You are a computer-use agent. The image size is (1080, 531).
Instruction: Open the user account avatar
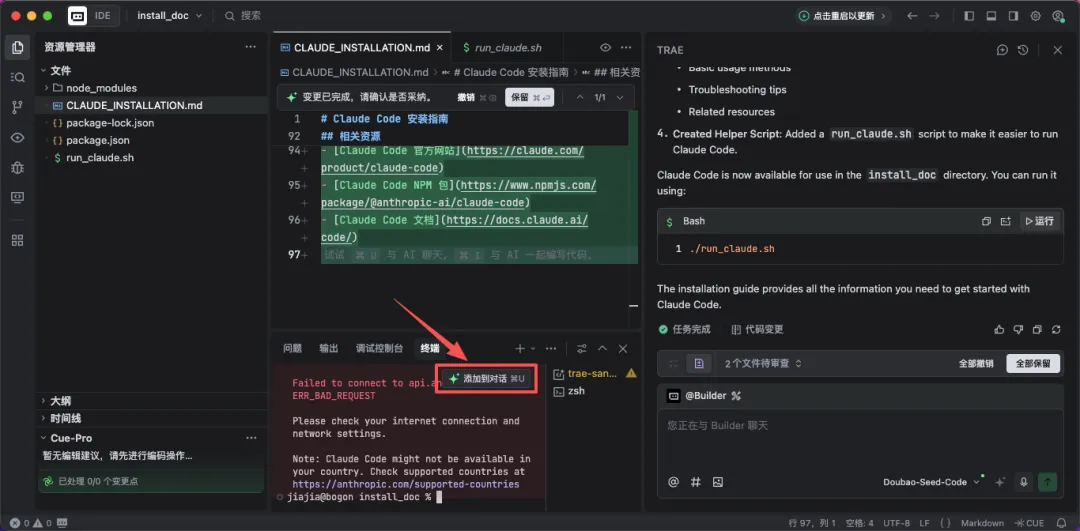point(1058,16)
